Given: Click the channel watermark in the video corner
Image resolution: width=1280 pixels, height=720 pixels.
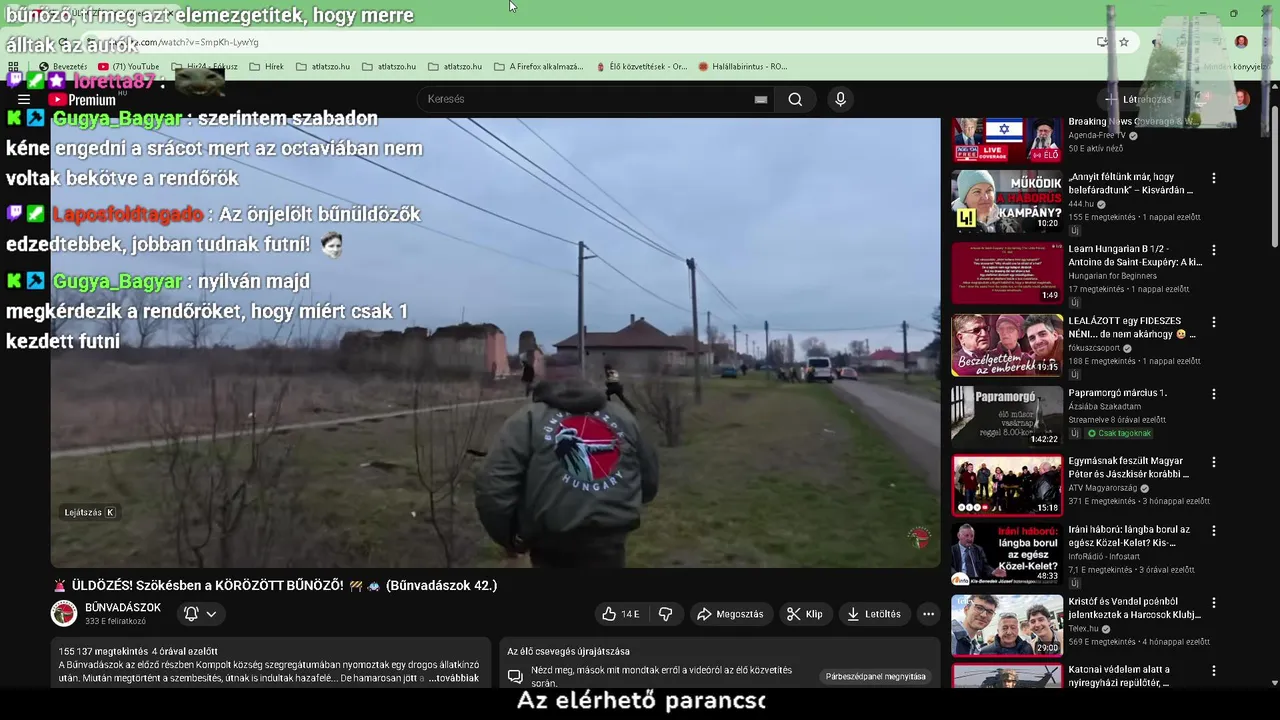Looking at the screenshot, I should pyautogui.click(x=918, y=538).
